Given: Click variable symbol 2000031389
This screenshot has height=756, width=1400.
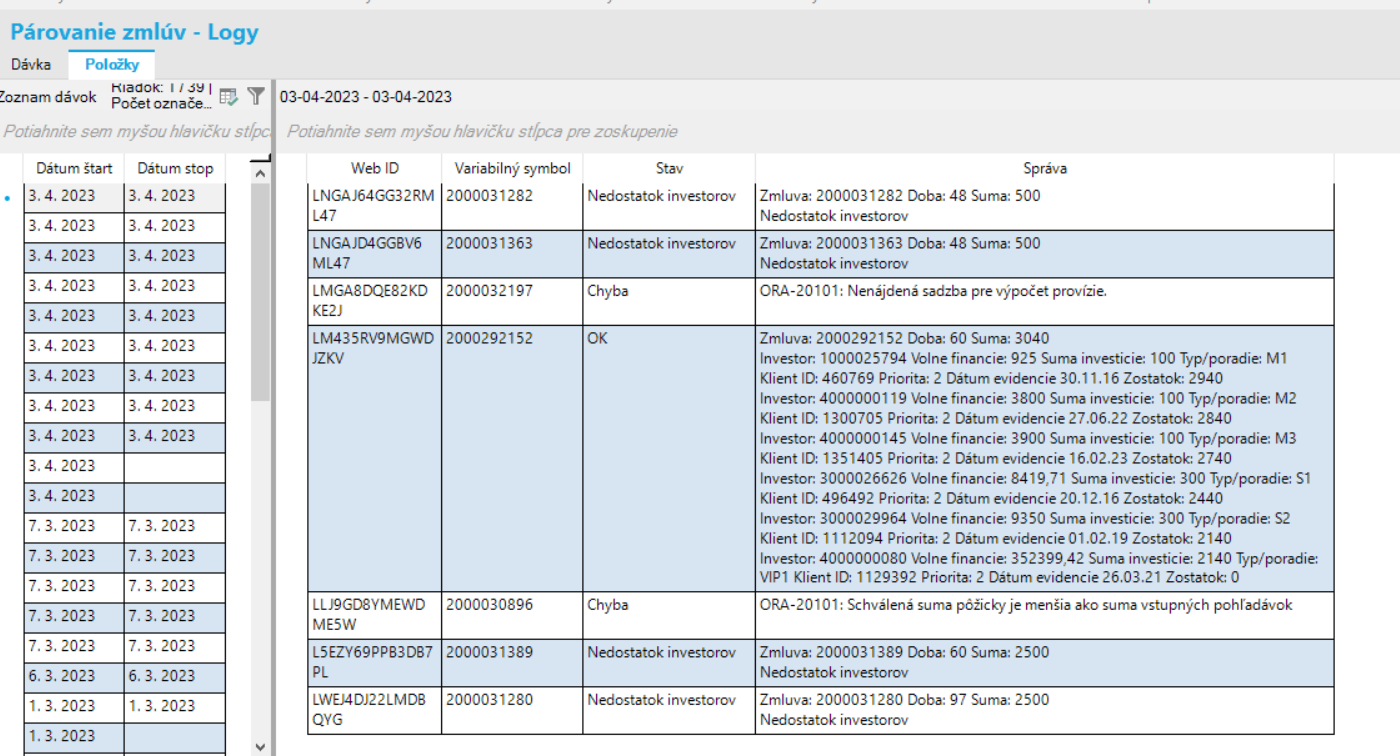Looking at the screenshot, I should click(489, 652).
